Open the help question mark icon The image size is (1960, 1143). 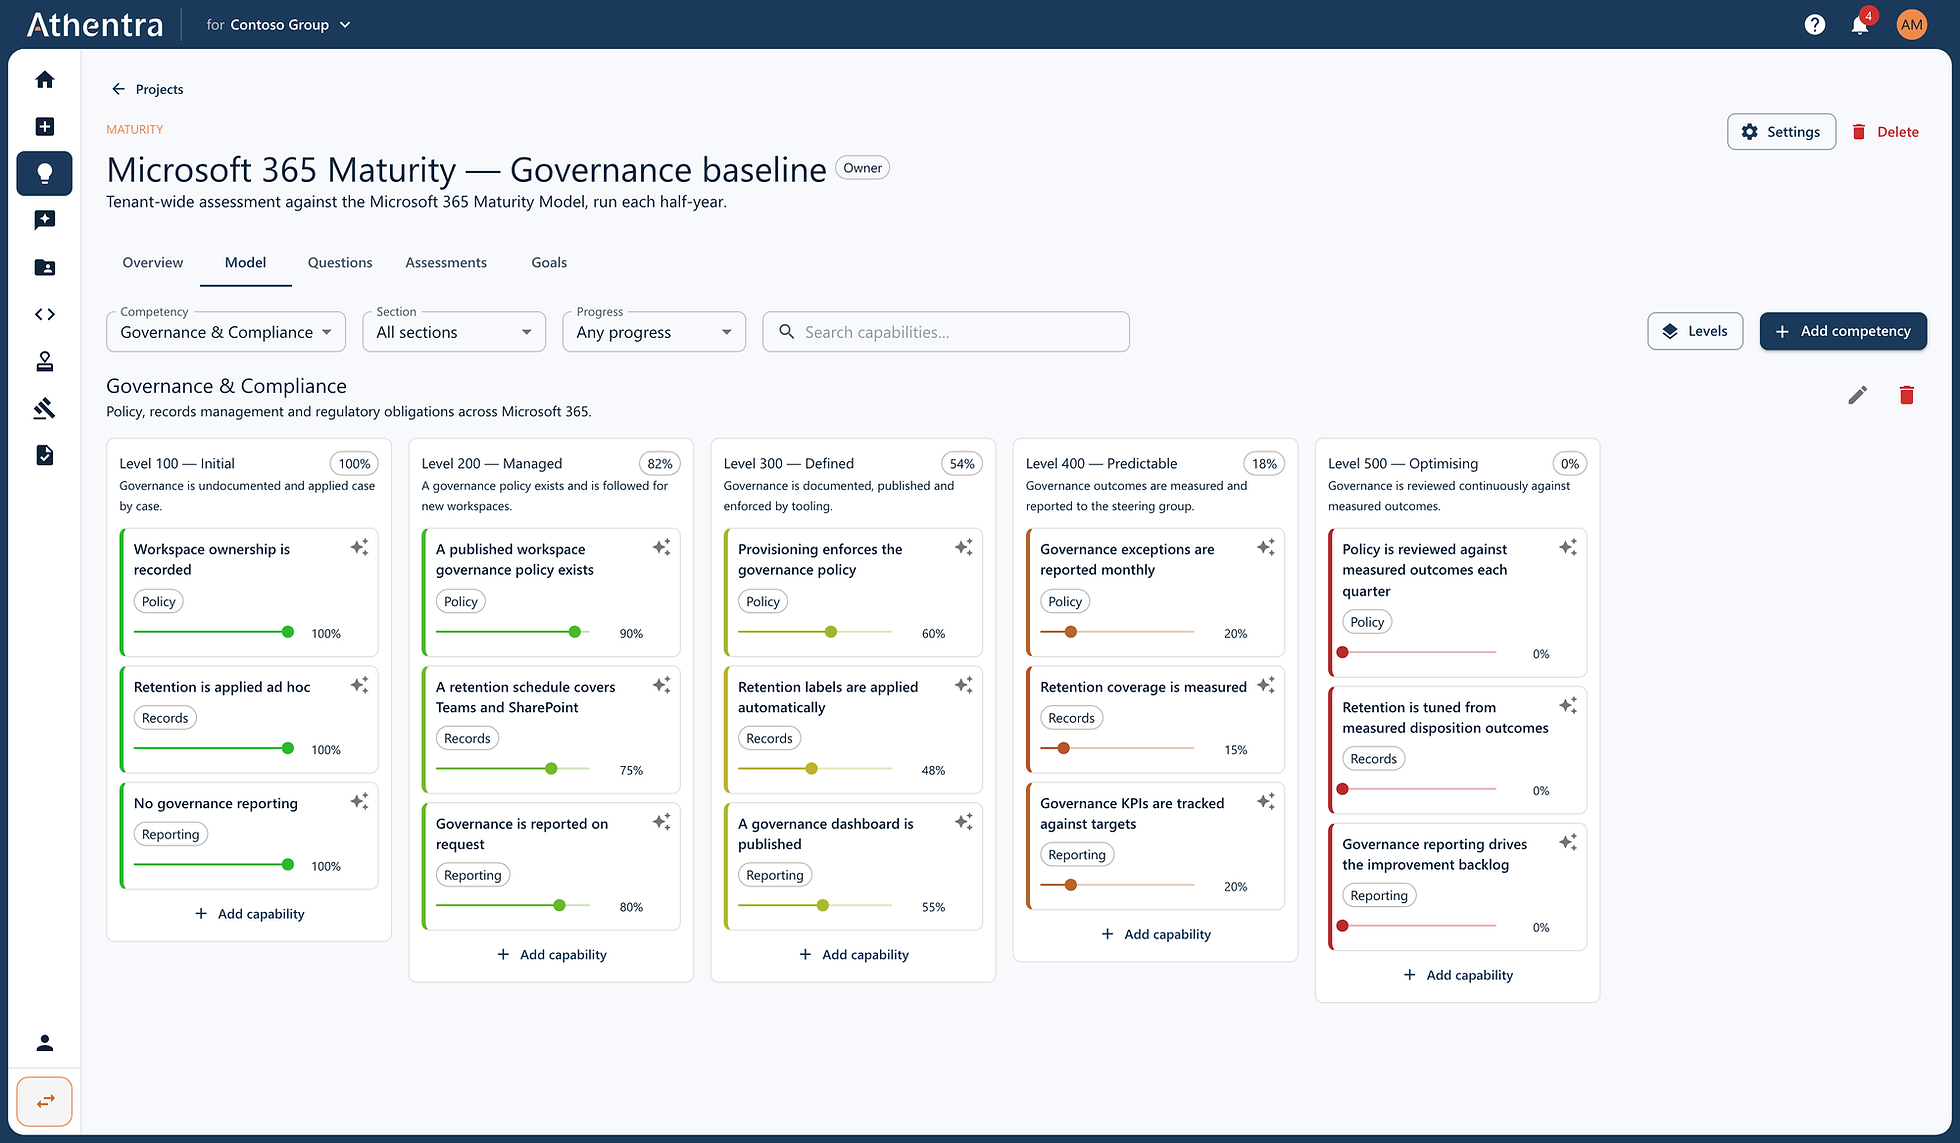click(x=1815, y=25)
